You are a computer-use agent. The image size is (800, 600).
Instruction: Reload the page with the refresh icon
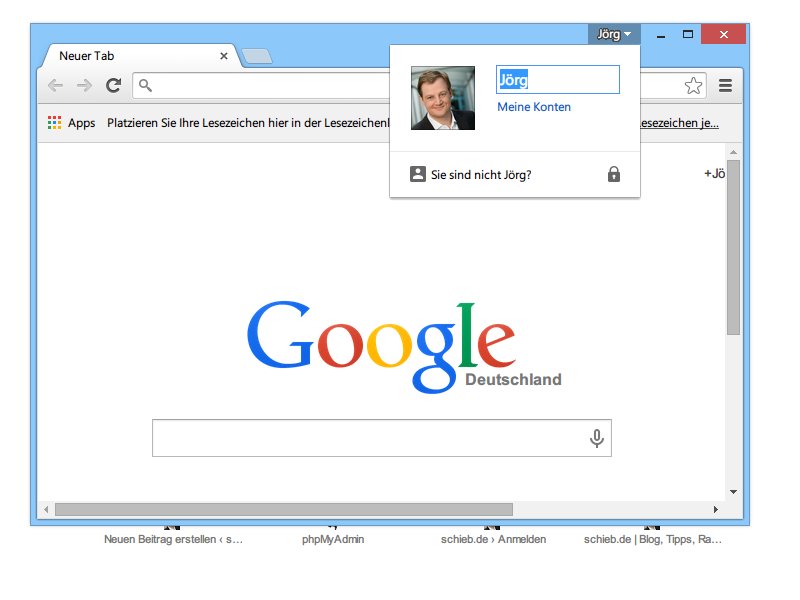coord(113,85)
